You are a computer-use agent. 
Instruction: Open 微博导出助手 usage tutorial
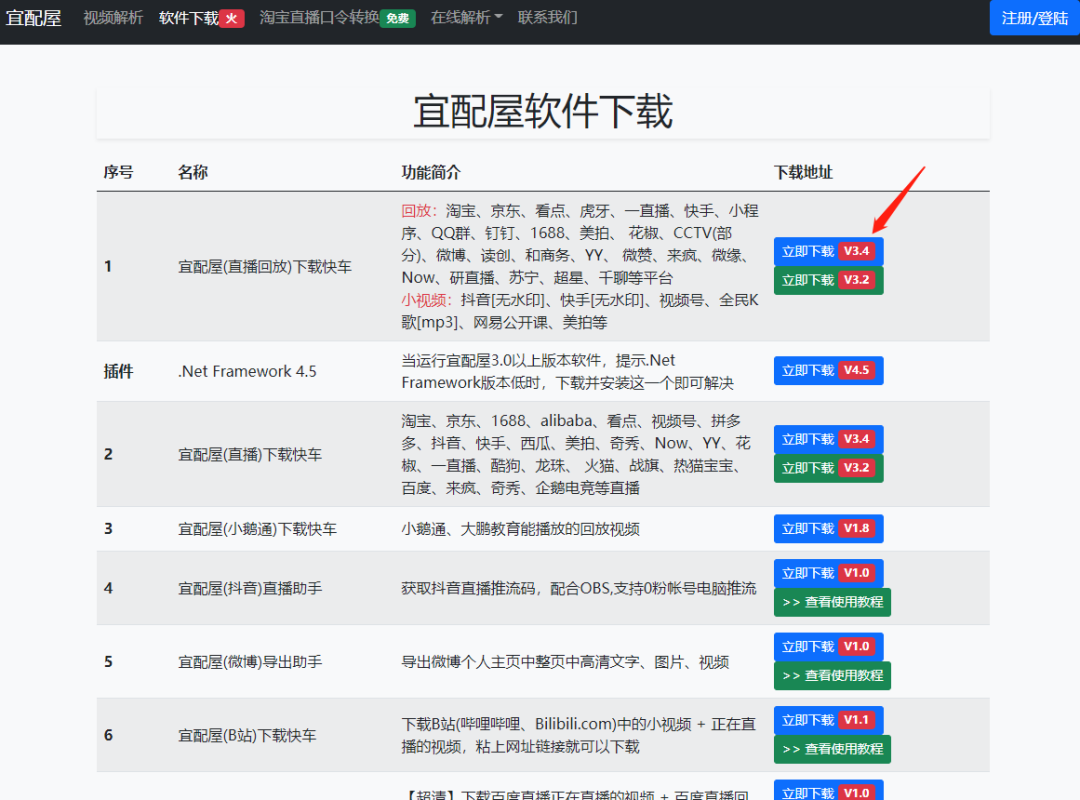tap(832, 675)
